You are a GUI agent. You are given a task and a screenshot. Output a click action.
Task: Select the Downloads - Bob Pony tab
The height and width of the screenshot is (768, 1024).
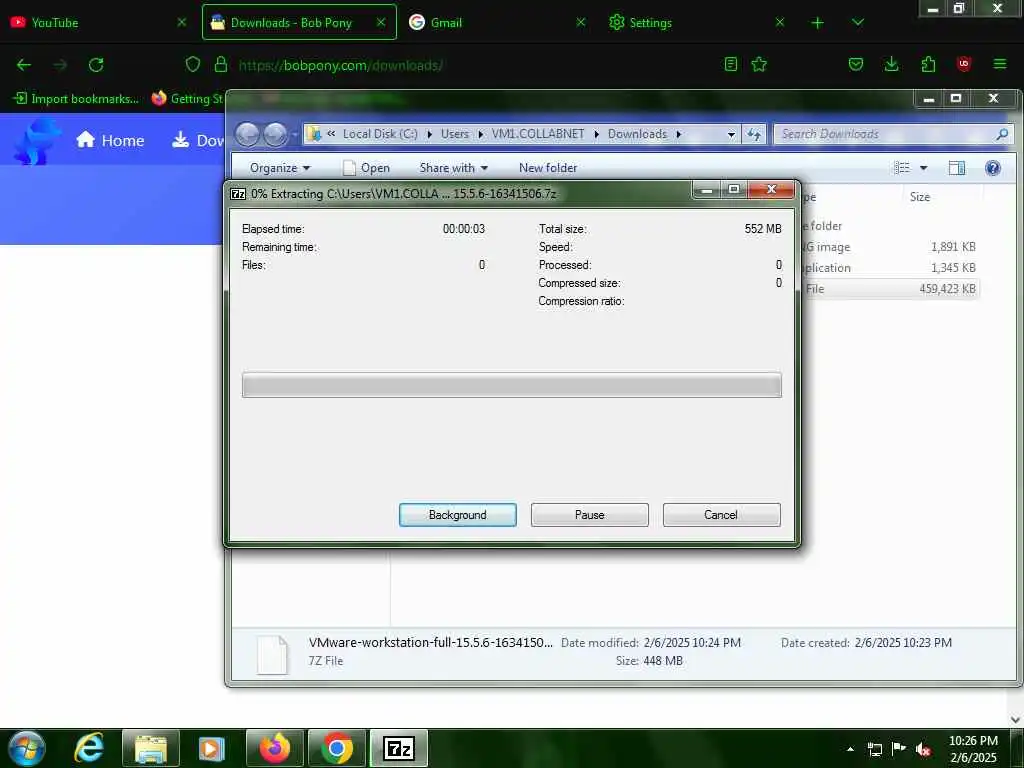click(x=291, y=23)
